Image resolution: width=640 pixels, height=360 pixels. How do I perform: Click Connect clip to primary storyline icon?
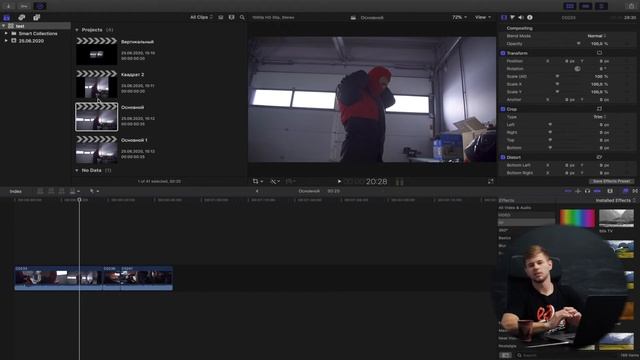pos(40,191)
